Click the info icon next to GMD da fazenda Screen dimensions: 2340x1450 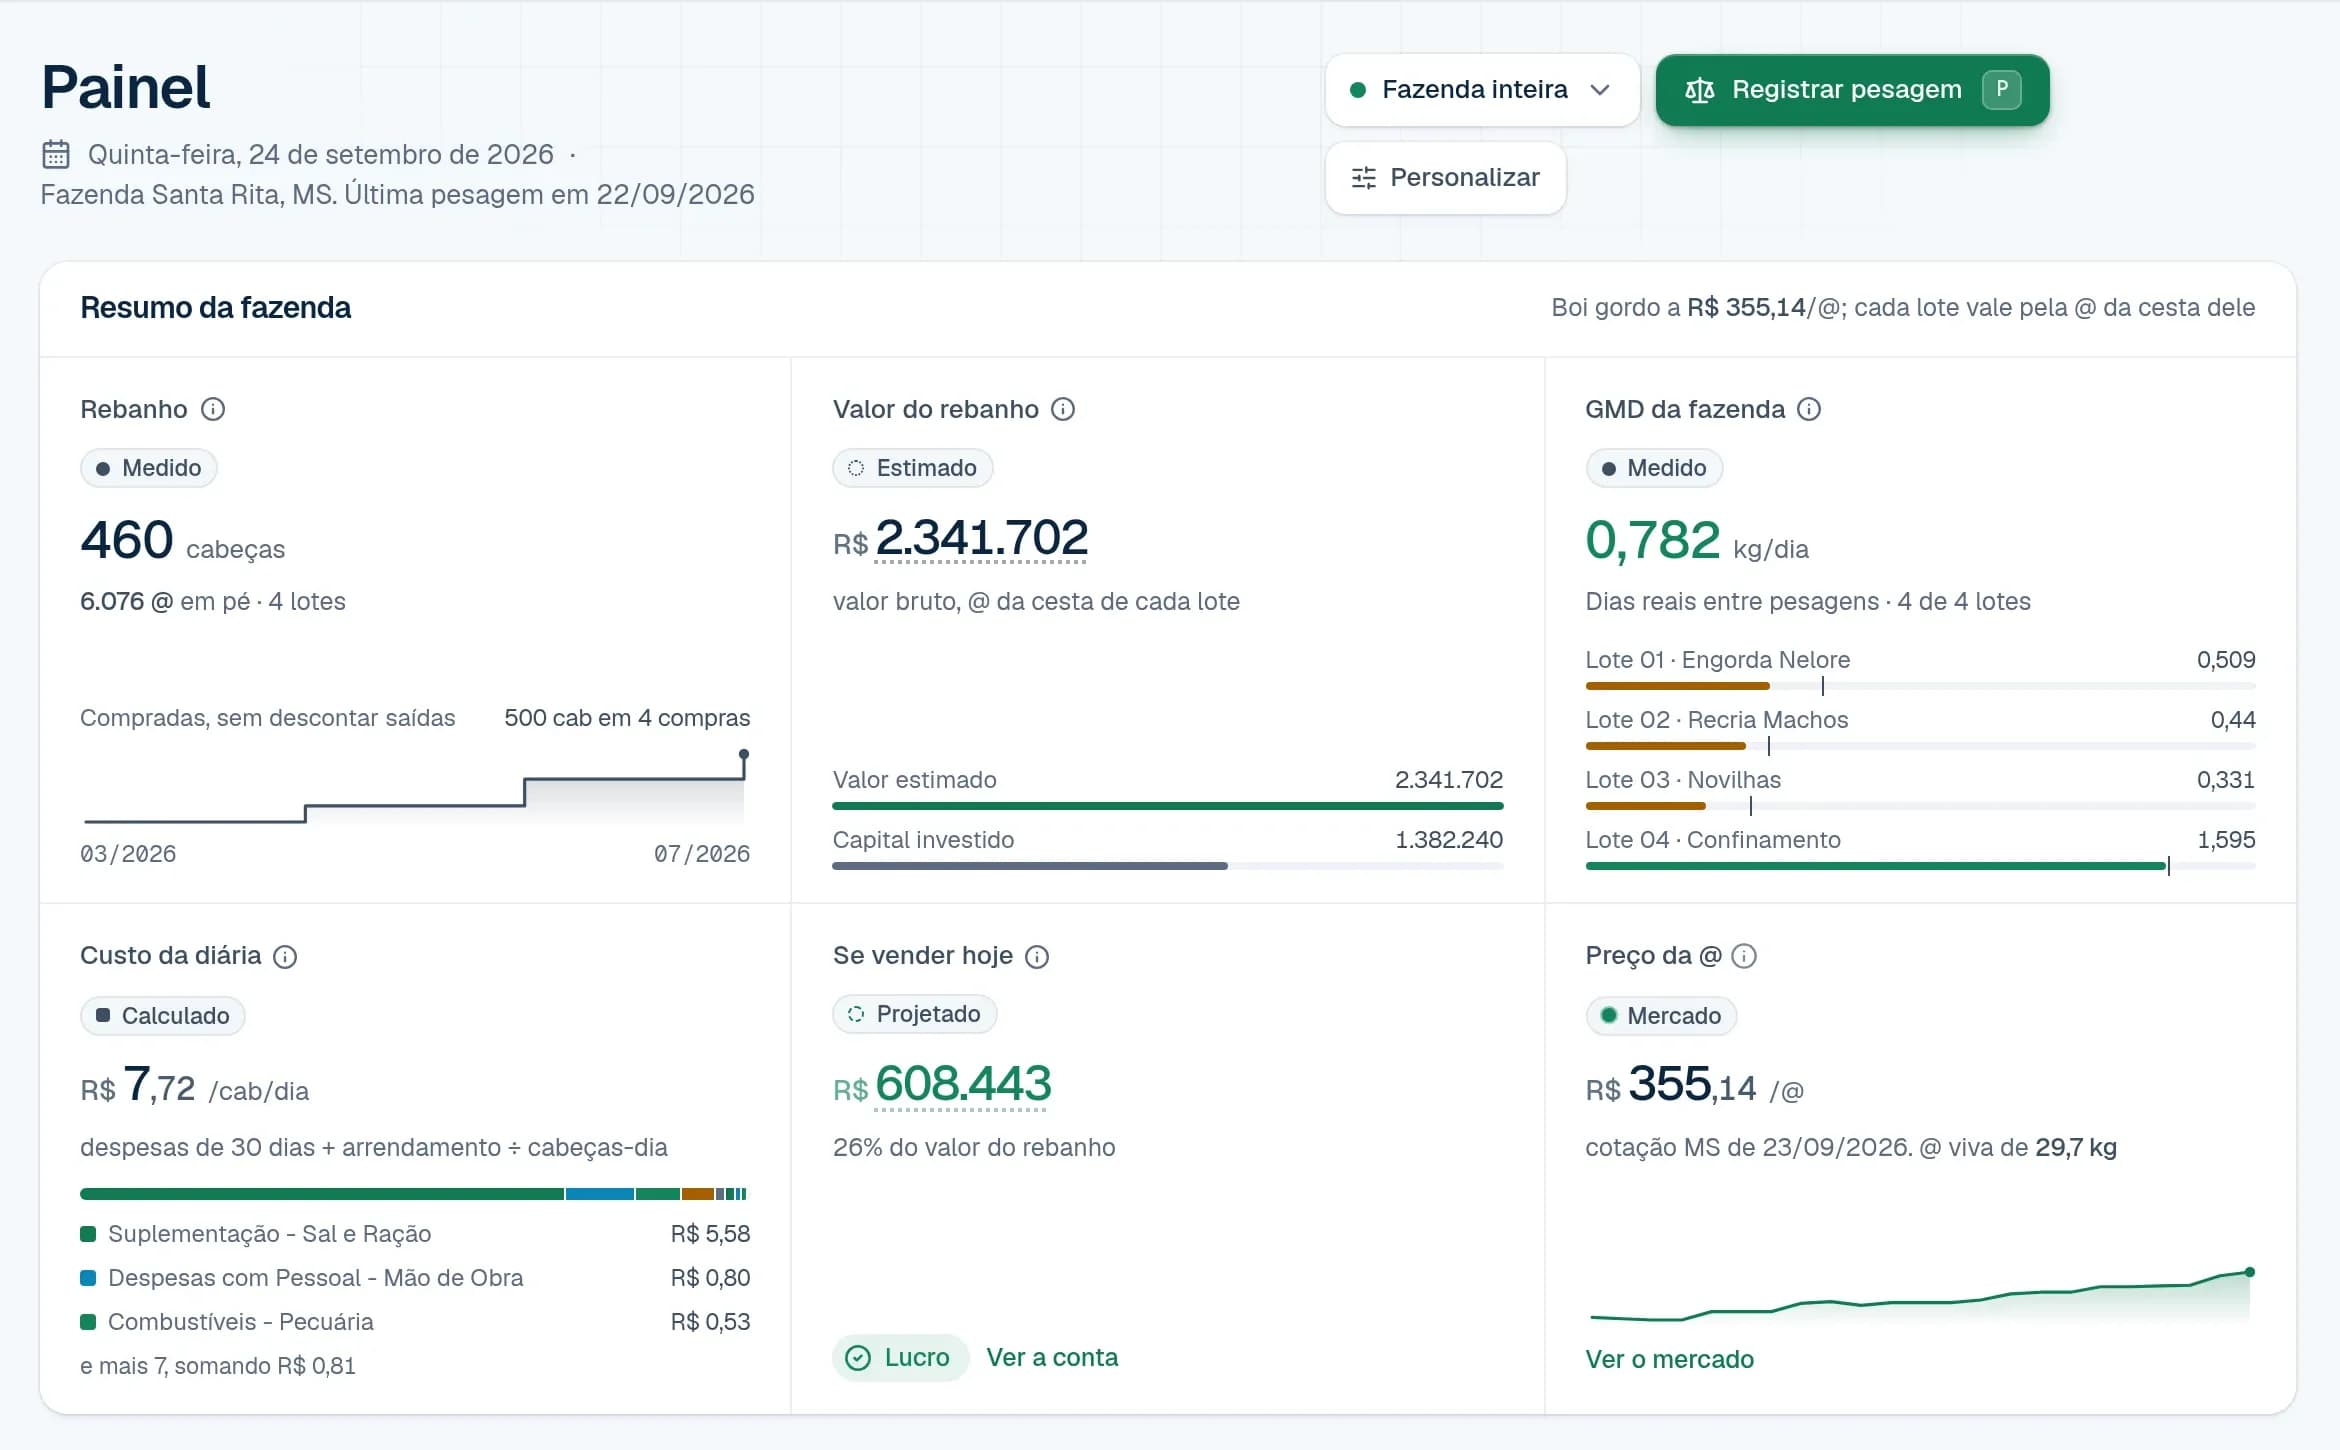(x=1809, y=409)
